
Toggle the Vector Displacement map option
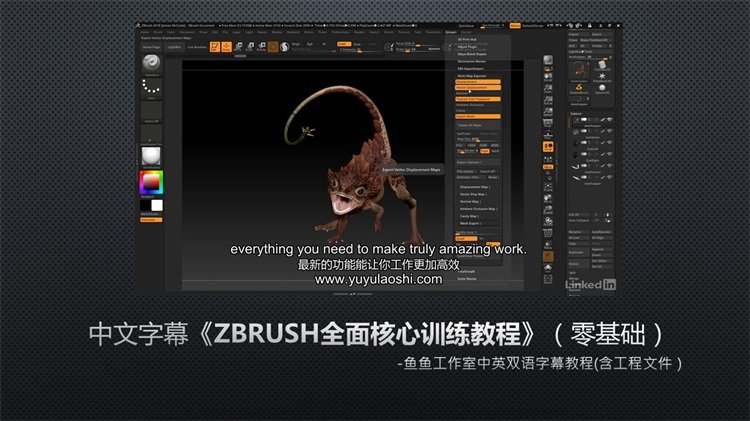click(x=478, y=88)
